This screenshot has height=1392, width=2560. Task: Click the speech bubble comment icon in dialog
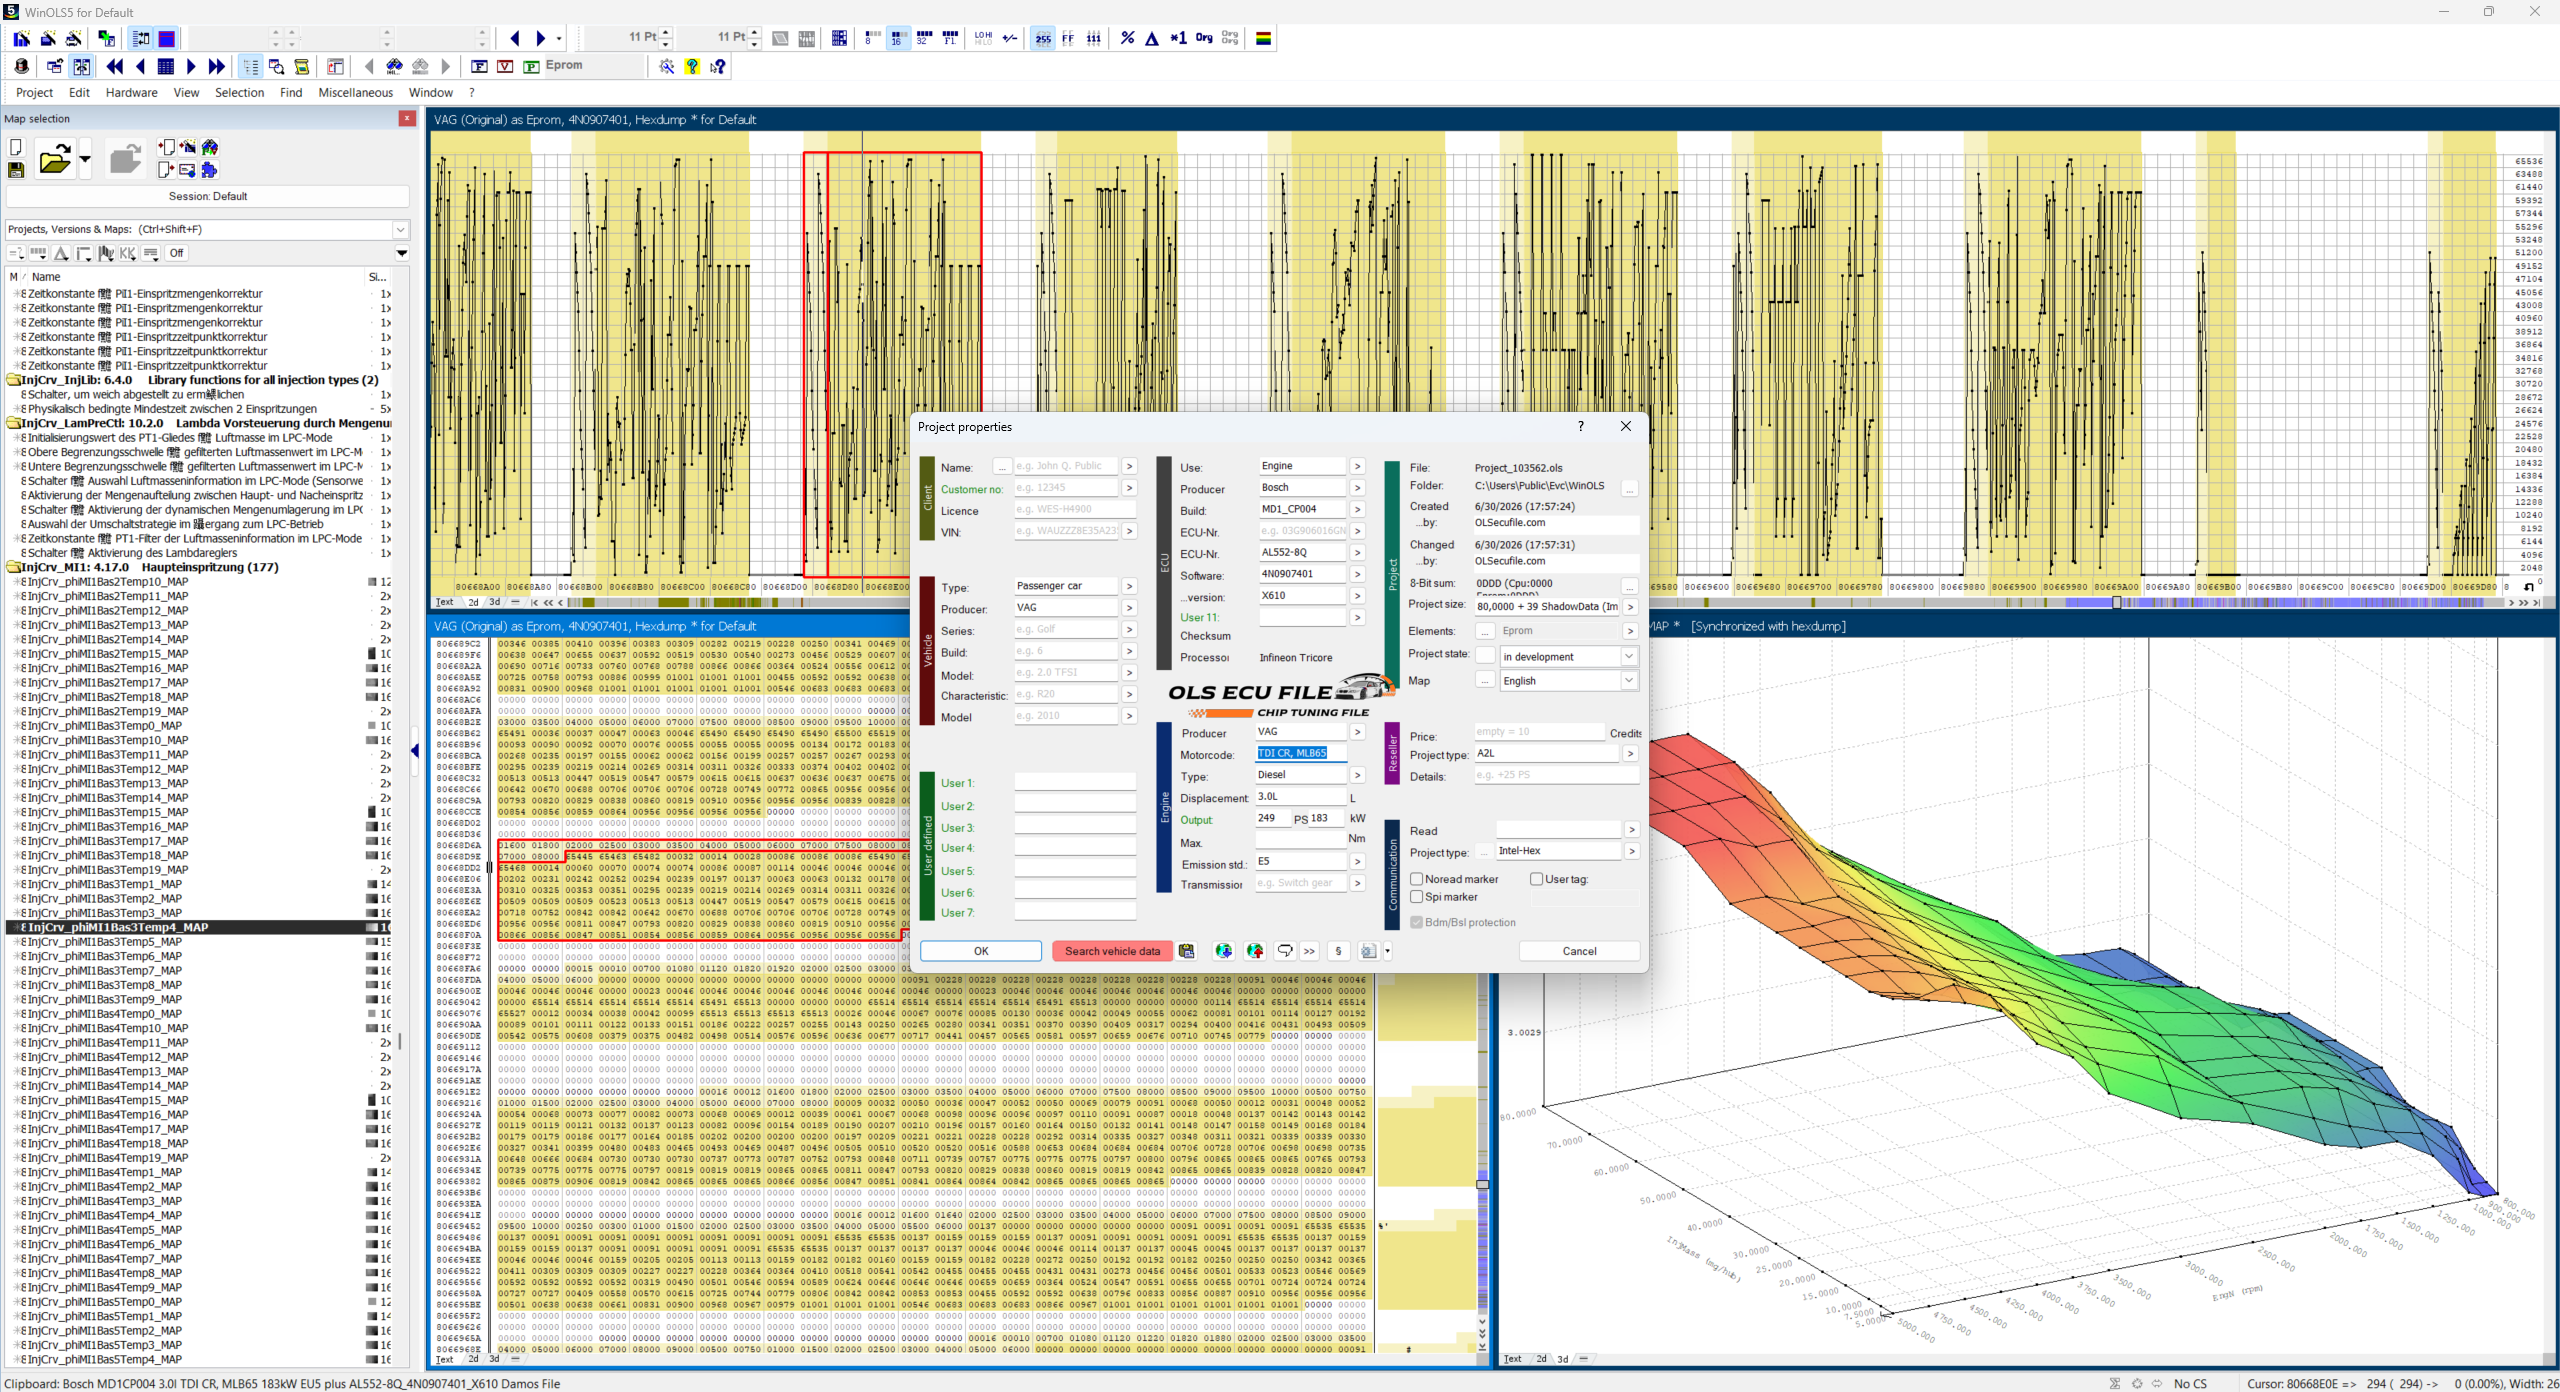(1285, 951)
